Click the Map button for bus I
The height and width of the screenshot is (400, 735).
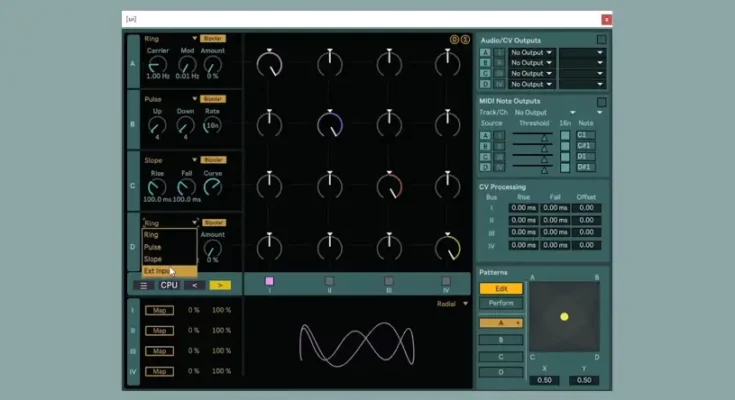160,310
